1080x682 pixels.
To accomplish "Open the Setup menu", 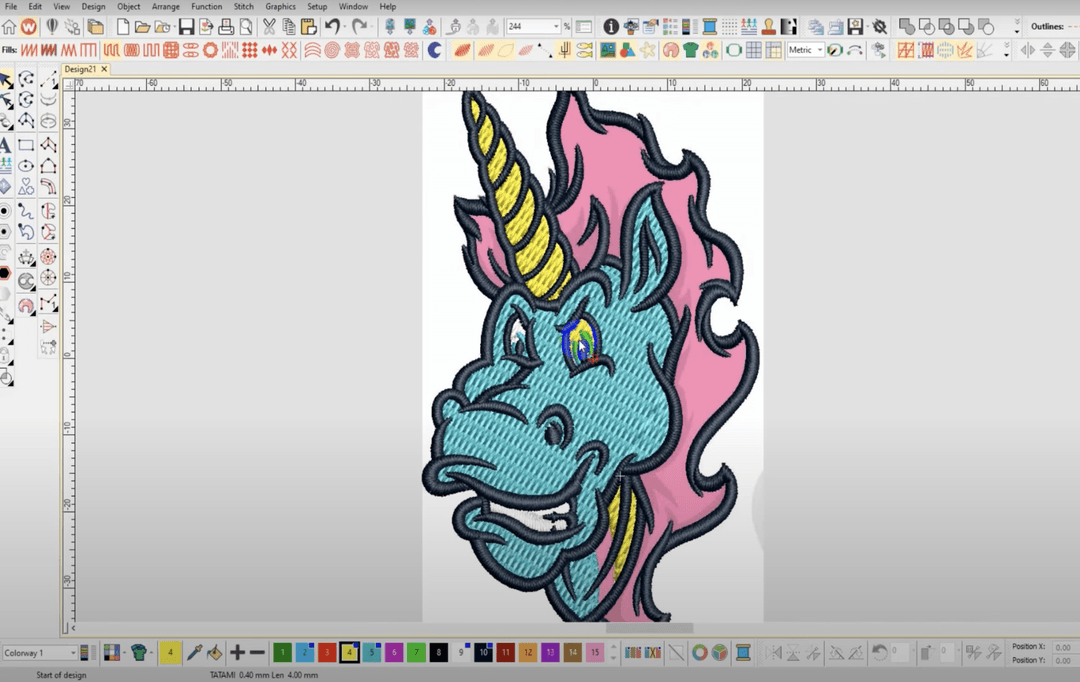I will (x=317, y=6).
